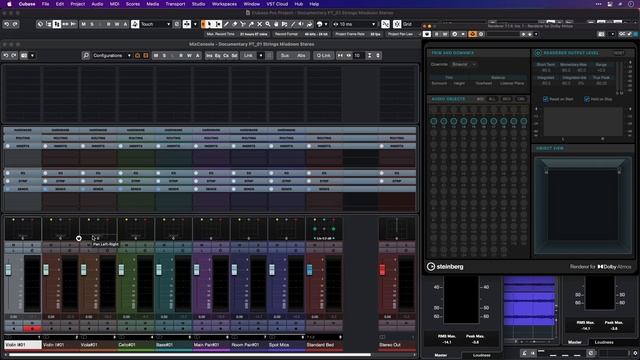Check the Reset on Start checkbox

click(x=546, y=99)
